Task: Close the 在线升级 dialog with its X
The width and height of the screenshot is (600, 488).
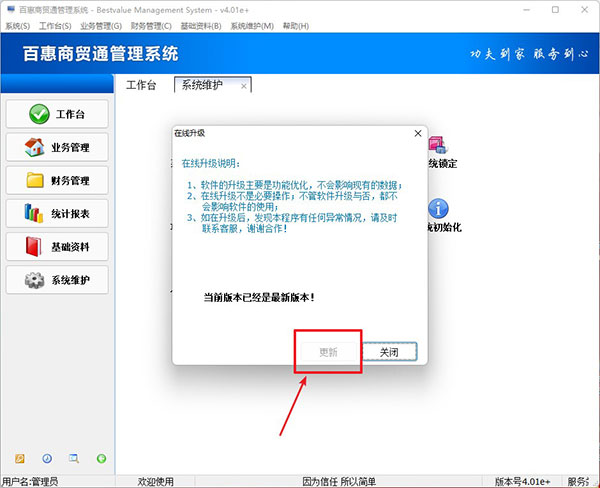Action: [418, 133]
